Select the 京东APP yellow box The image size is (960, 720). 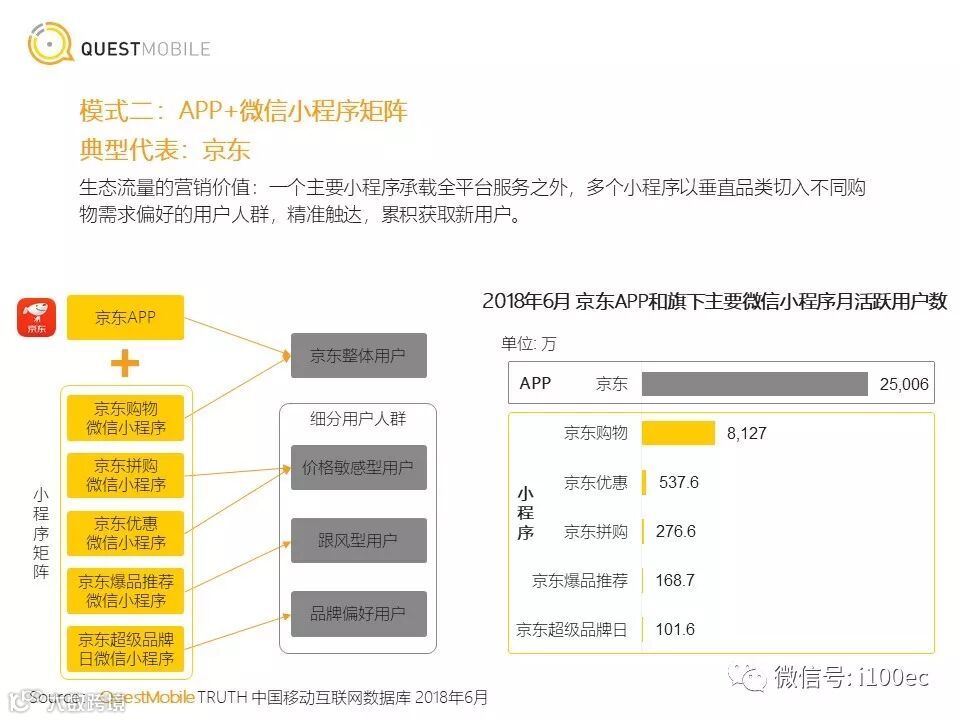tap(126, 317)
